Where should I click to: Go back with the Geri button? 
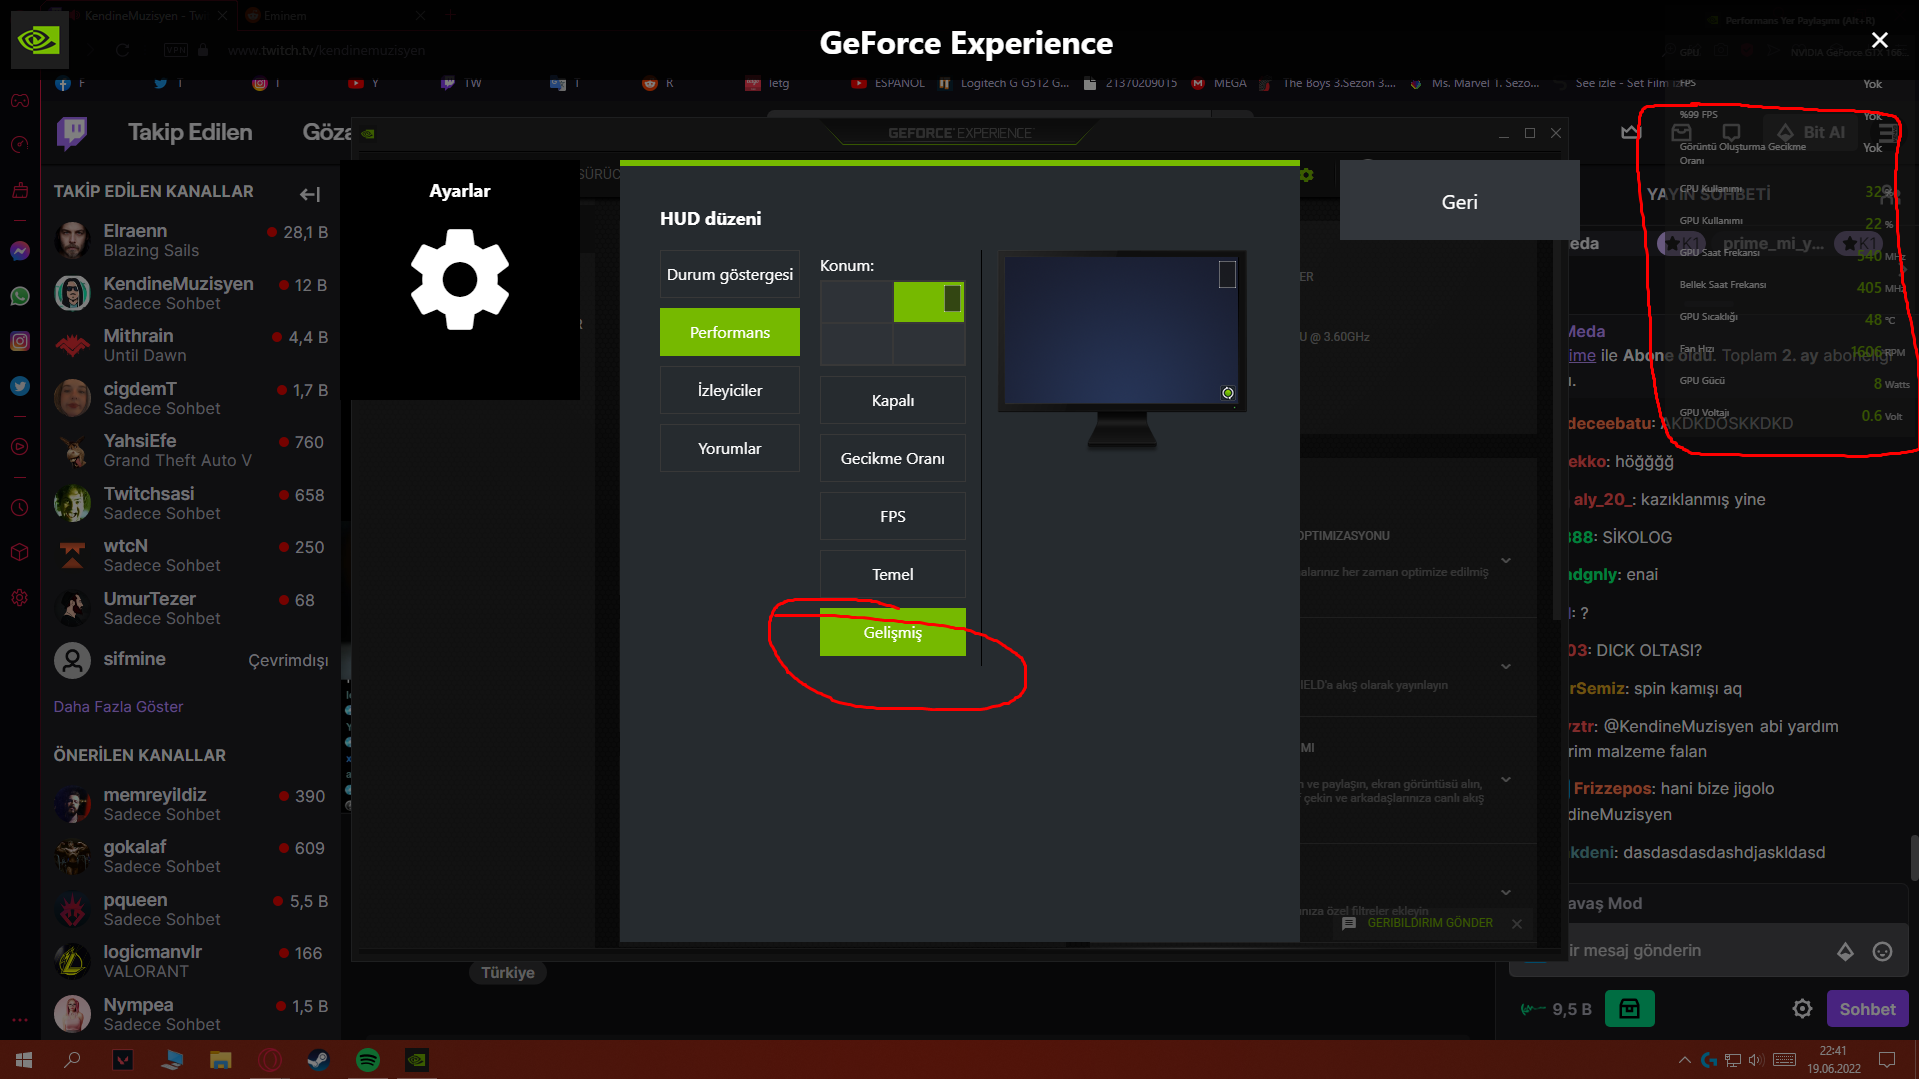(x=1459, y=201)
